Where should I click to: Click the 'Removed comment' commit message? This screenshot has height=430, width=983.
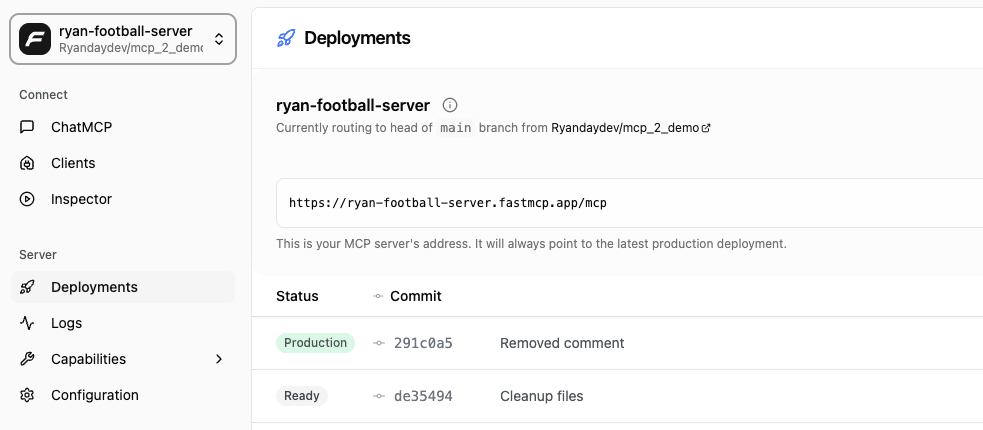point(562,343)
